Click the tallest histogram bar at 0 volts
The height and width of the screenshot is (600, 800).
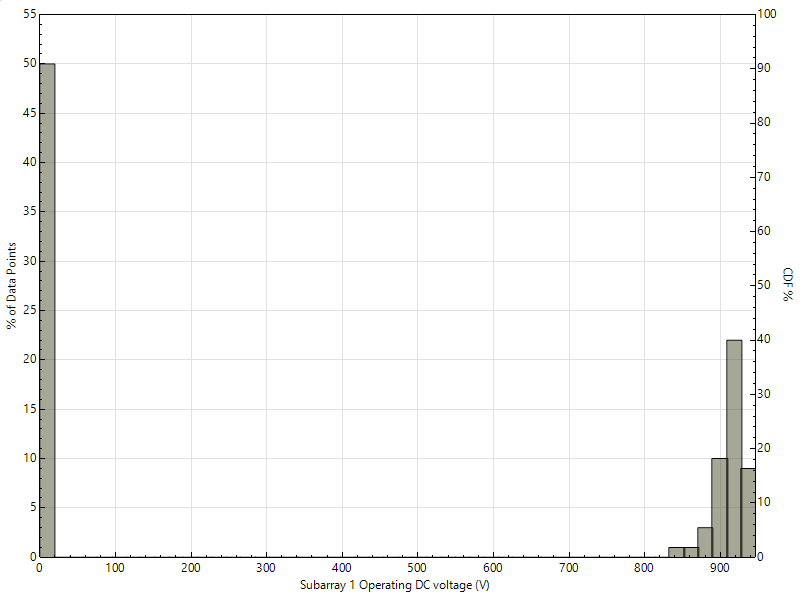47,310
